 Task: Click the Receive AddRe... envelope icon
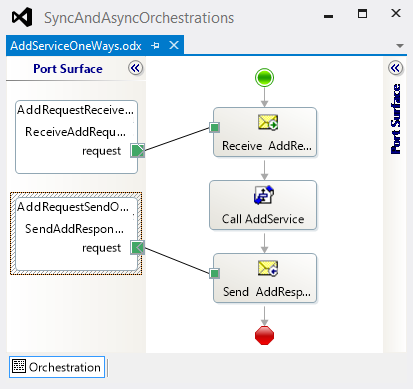pyautogui.click(x=268, y=122)
